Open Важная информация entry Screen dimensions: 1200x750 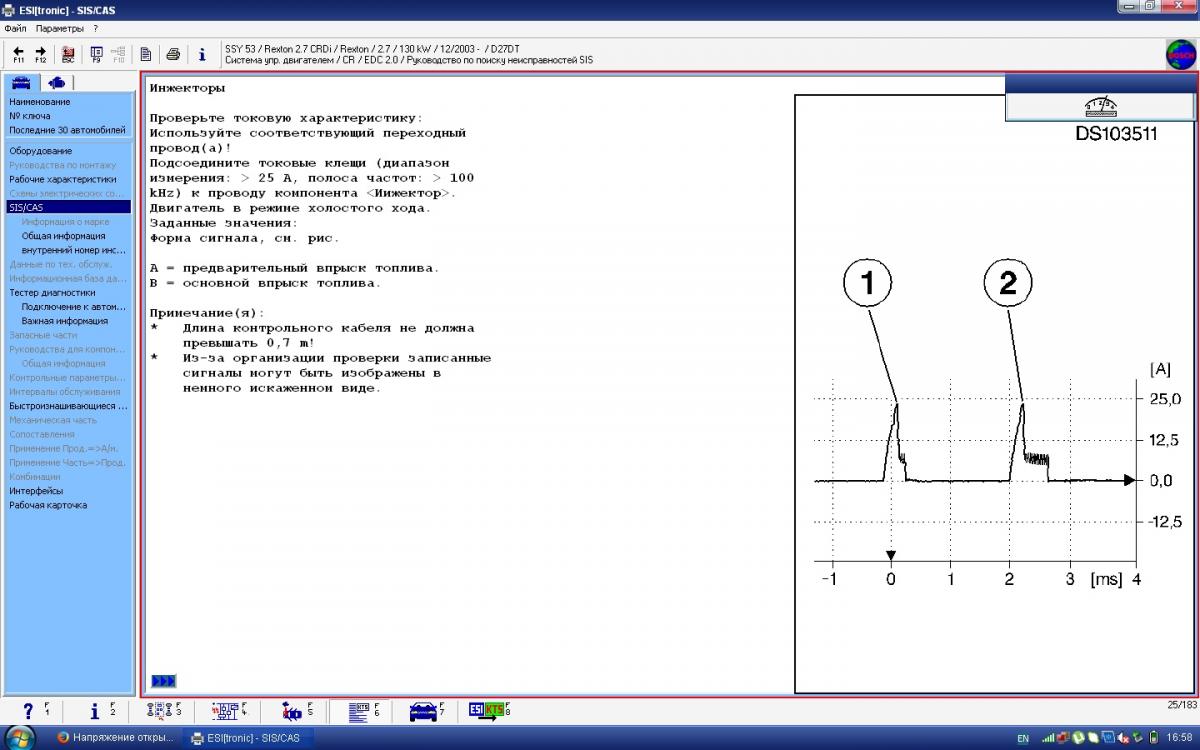click(x=65, y=321)
